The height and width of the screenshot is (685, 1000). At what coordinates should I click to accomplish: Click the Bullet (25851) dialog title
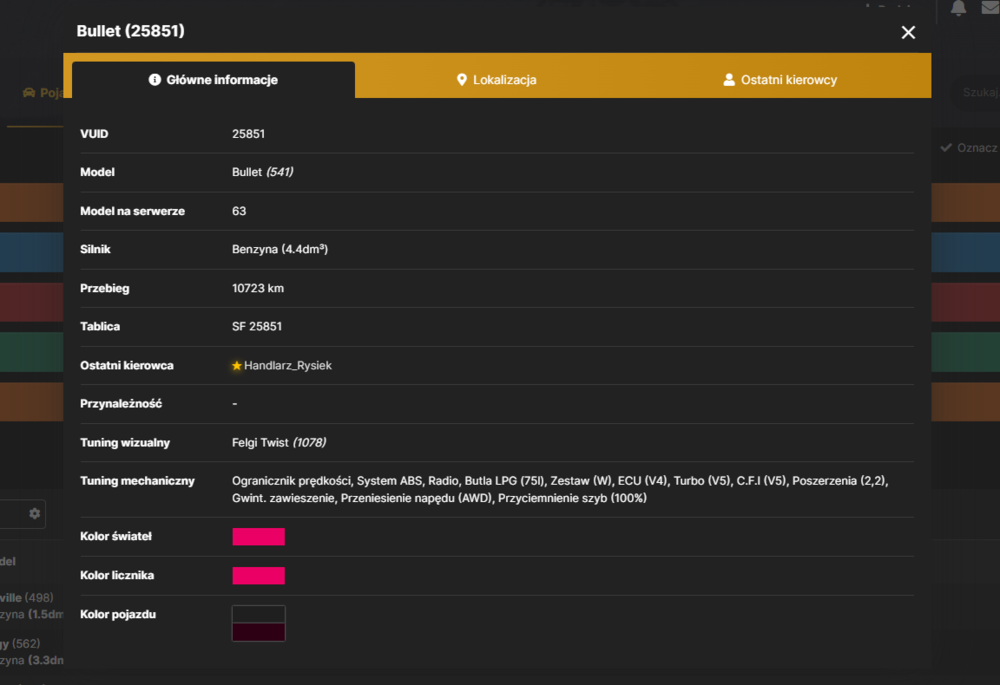[131, 31]
